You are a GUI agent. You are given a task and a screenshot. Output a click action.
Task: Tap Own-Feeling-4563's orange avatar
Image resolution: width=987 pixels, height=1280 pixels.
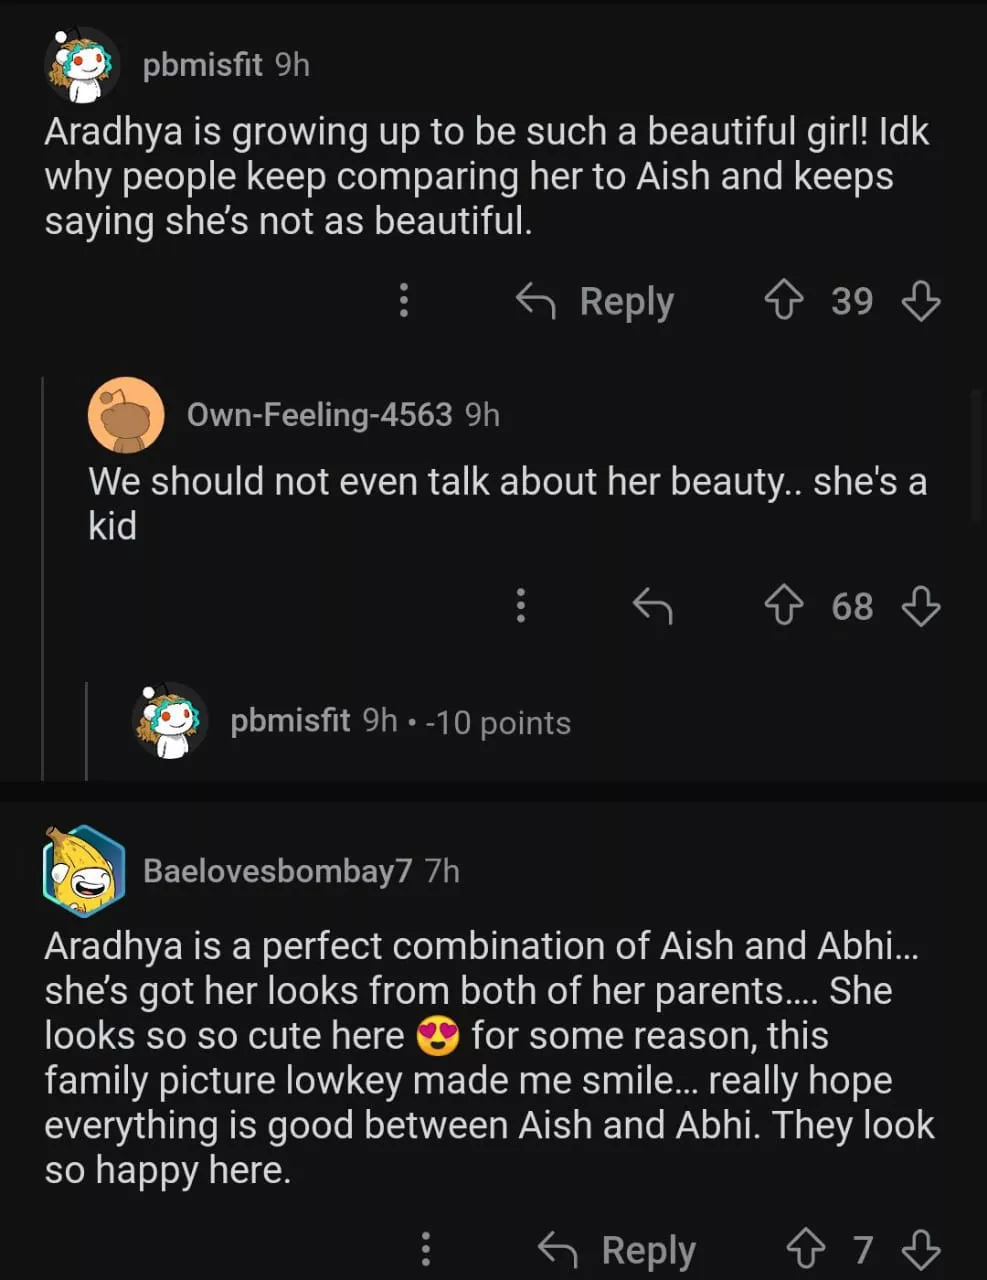(126, 415)
